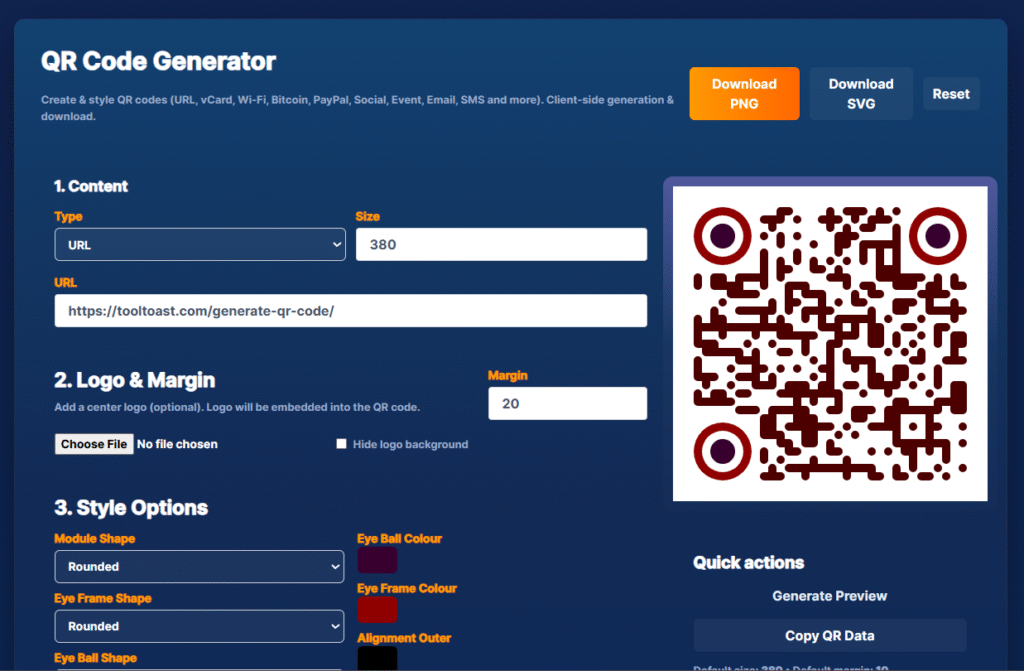Click the Copy QR Data button
Screen dimensions: 1024x671
tap(829, 635)
